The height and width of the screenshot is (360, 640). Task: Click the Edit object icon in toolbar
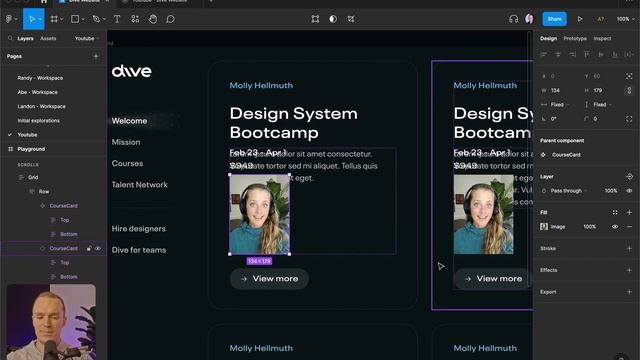[x=315, y=19]
